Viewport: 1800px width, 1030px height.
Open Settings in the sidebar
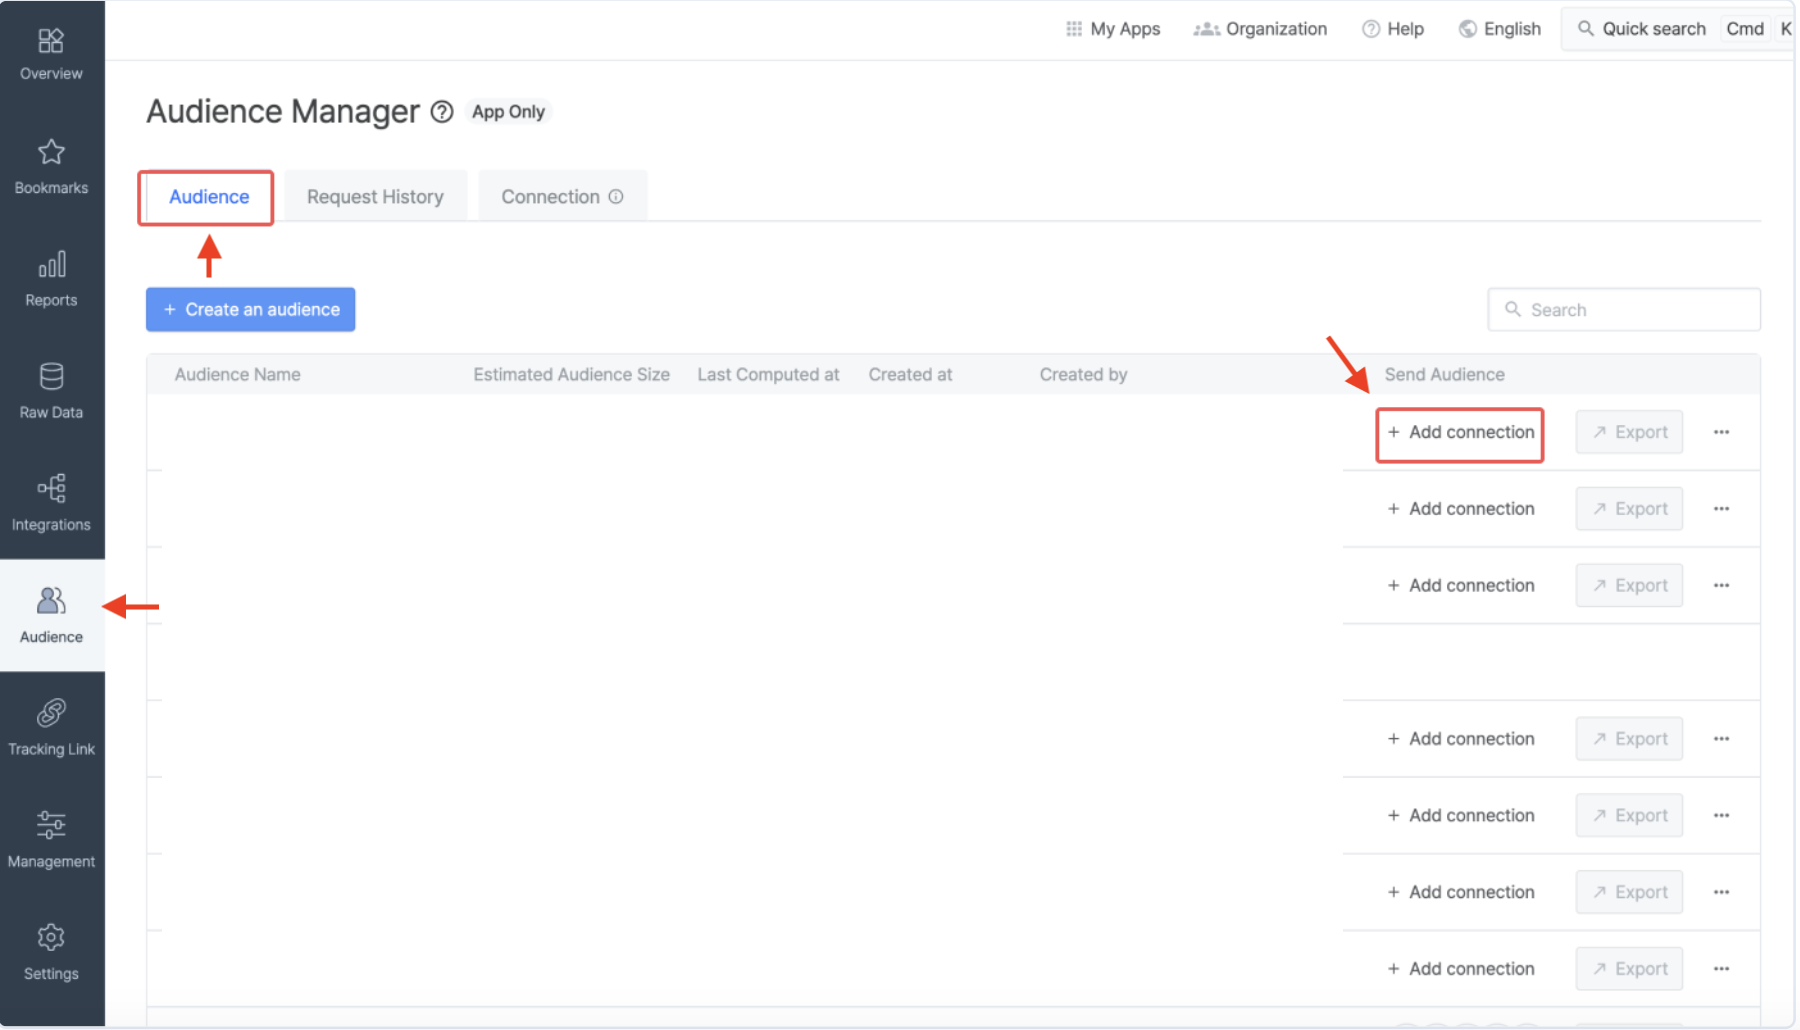click(x=51, y=951)
